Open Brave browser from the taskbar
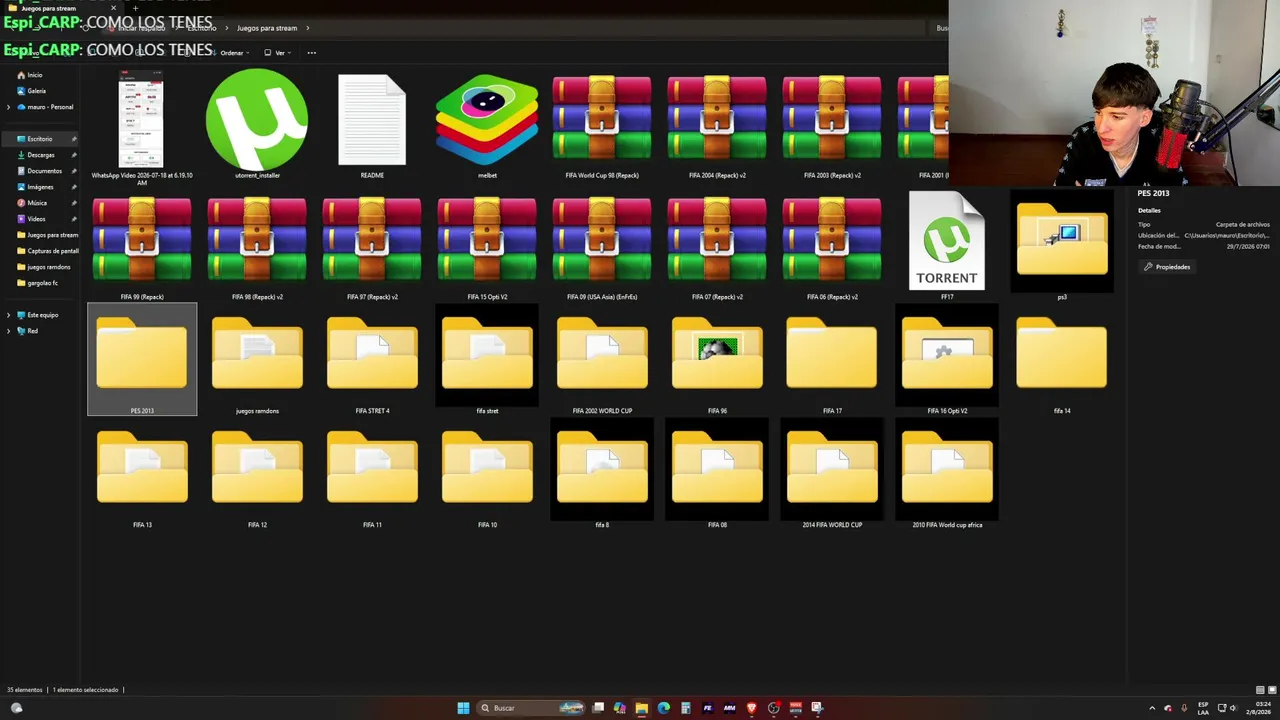The height and width of the screenshot is (720, 1280). tap(751, 708)
